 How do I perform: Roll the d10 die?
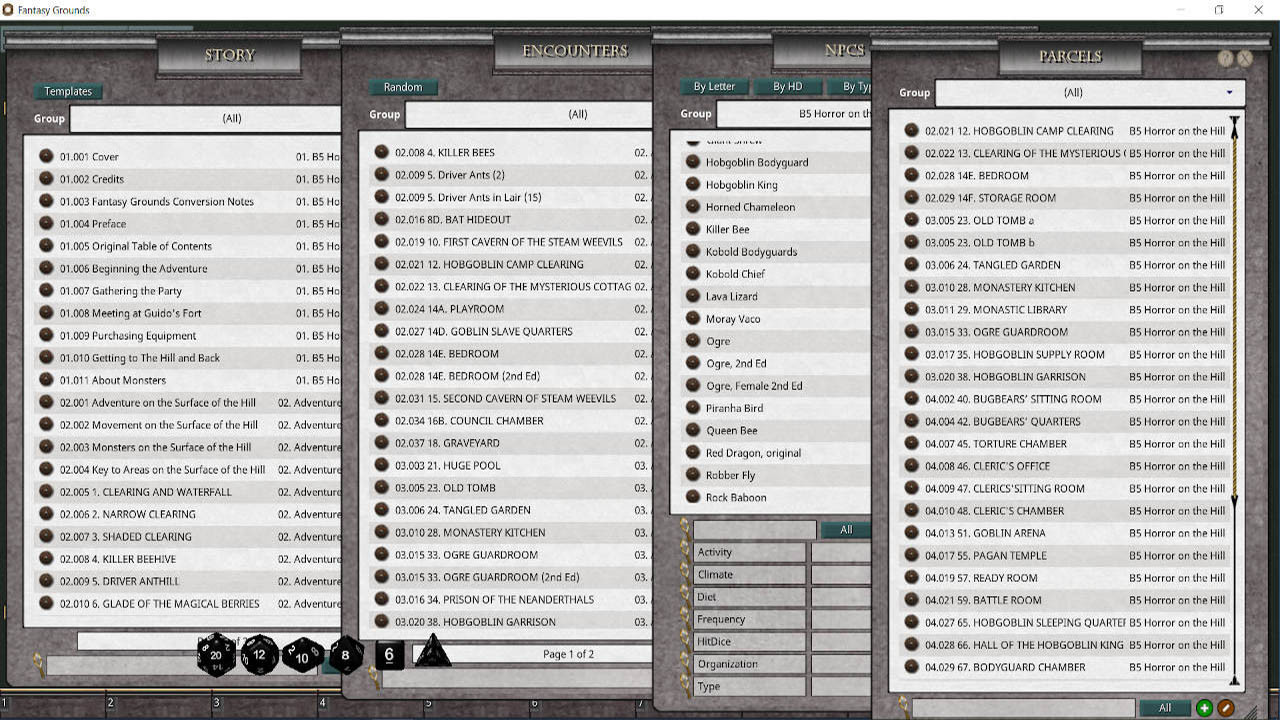coord(302,657)
